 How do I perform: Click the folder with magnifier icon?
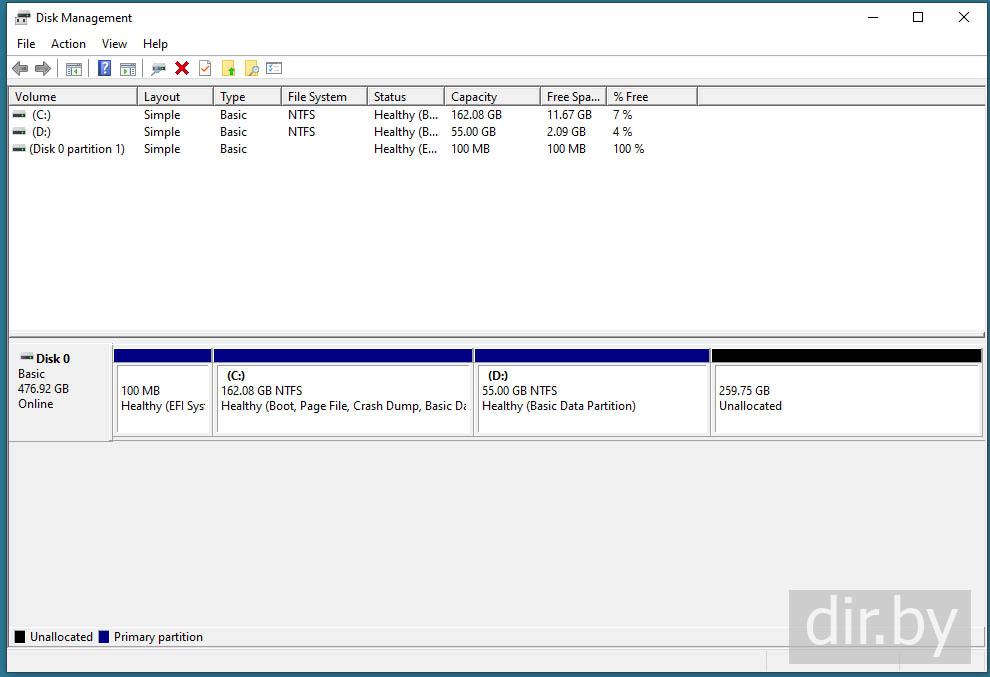(x=251, y=68)
